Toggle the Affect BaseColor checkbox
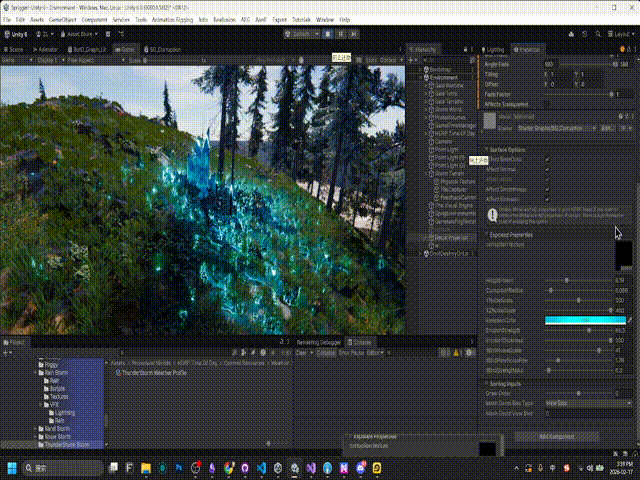 click(547, 159)
